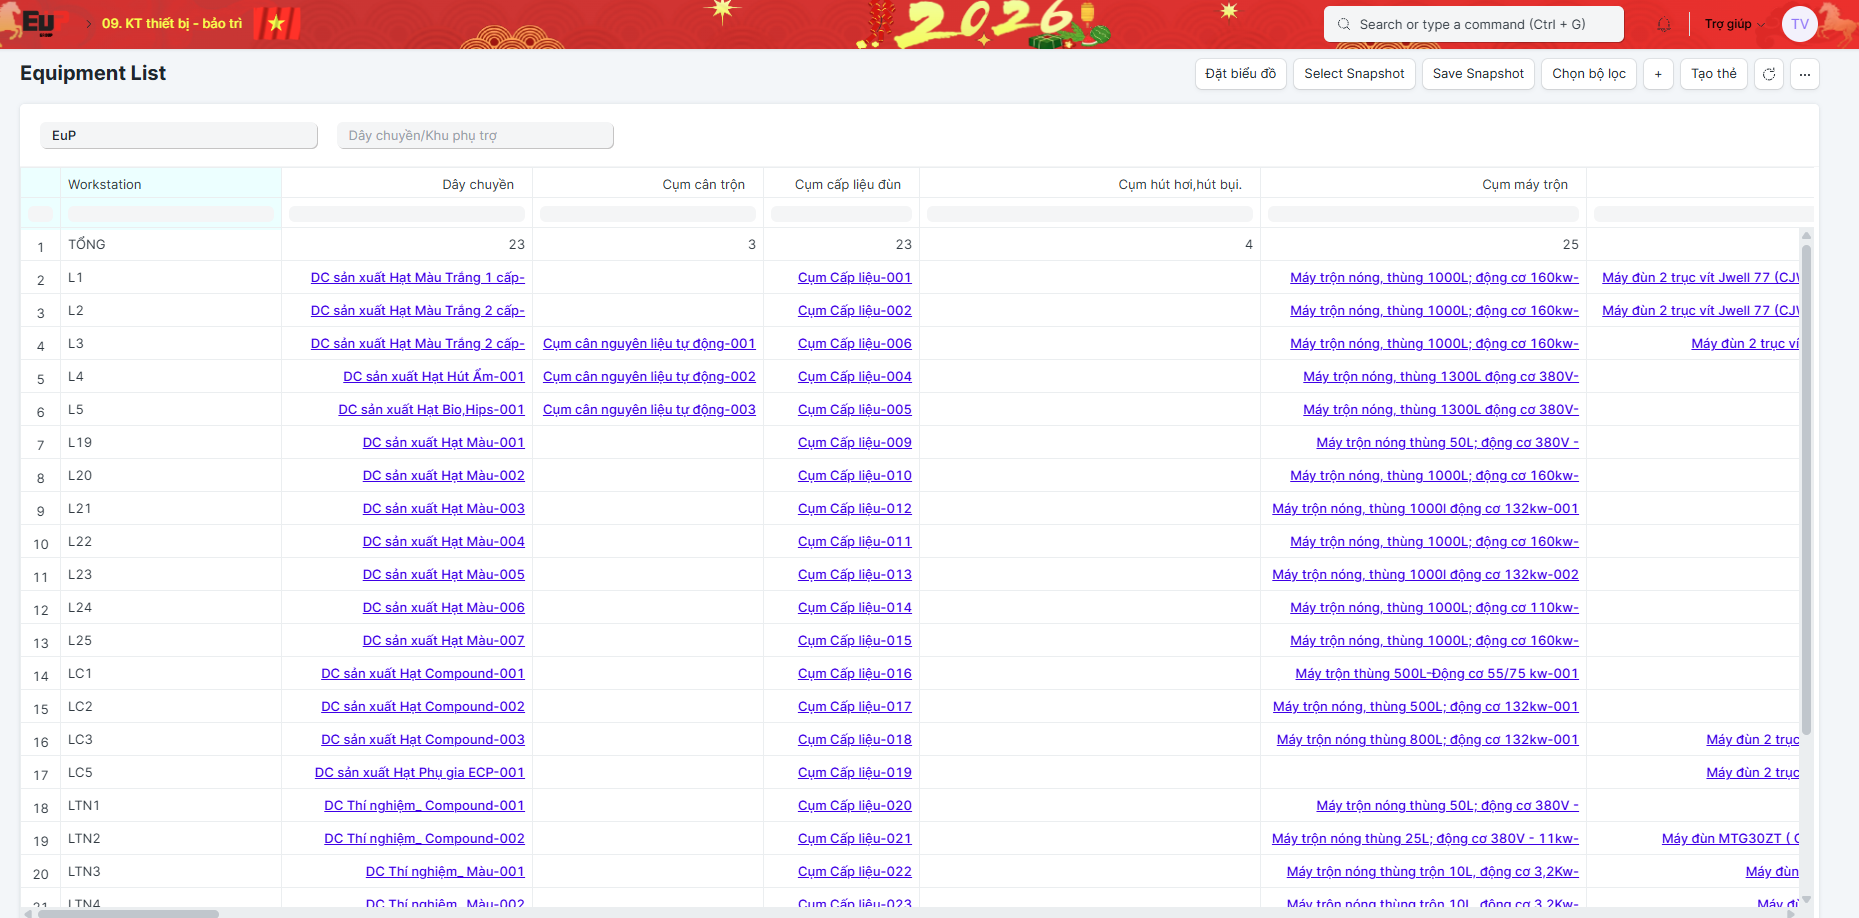Click the refresh report icon
Screen dimensions: 1859x918
click(x=1769, y=74)
